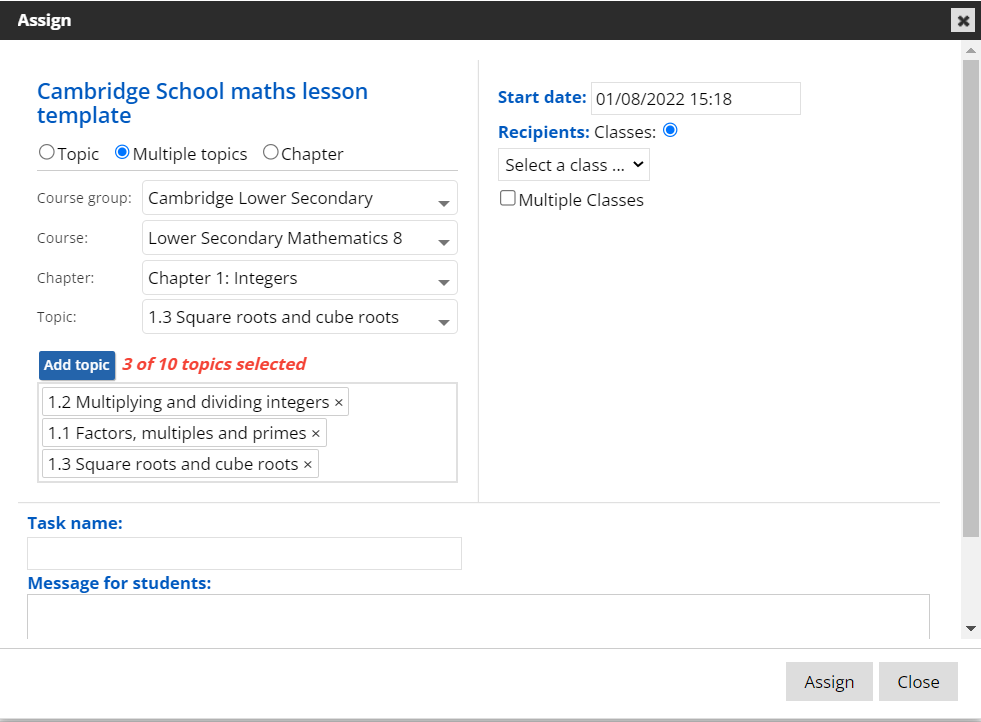
Task: Remove 1.2 Multiplying and dividing integers topic
Action: (x=338, y=402)
